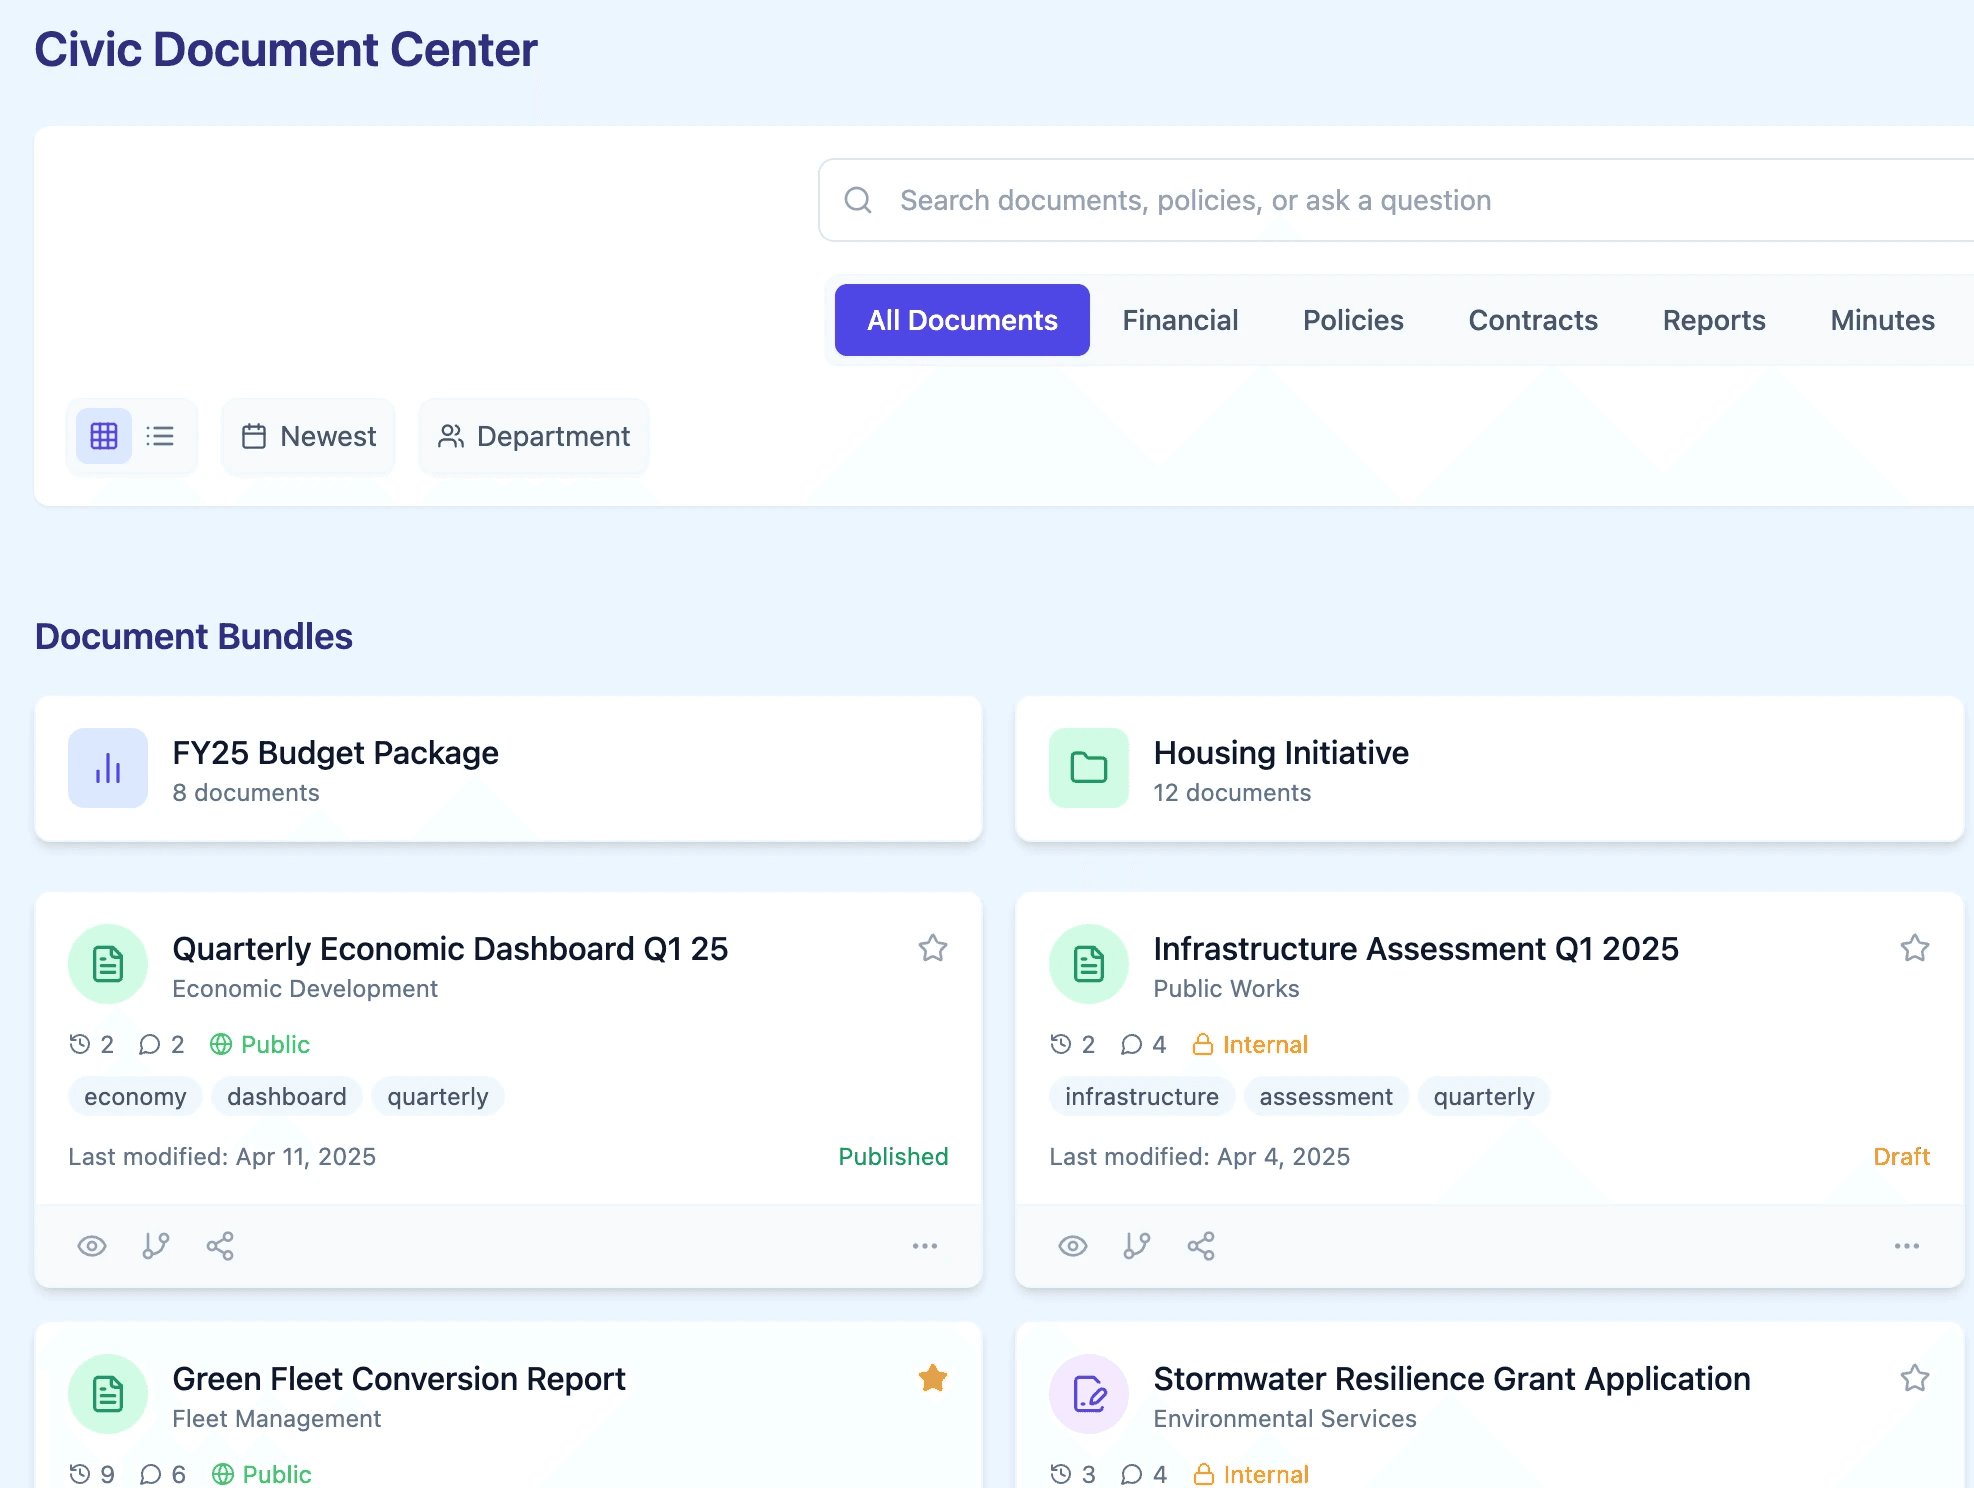Share the Quarterly Economic Dashboard document

click(220, 1246)
